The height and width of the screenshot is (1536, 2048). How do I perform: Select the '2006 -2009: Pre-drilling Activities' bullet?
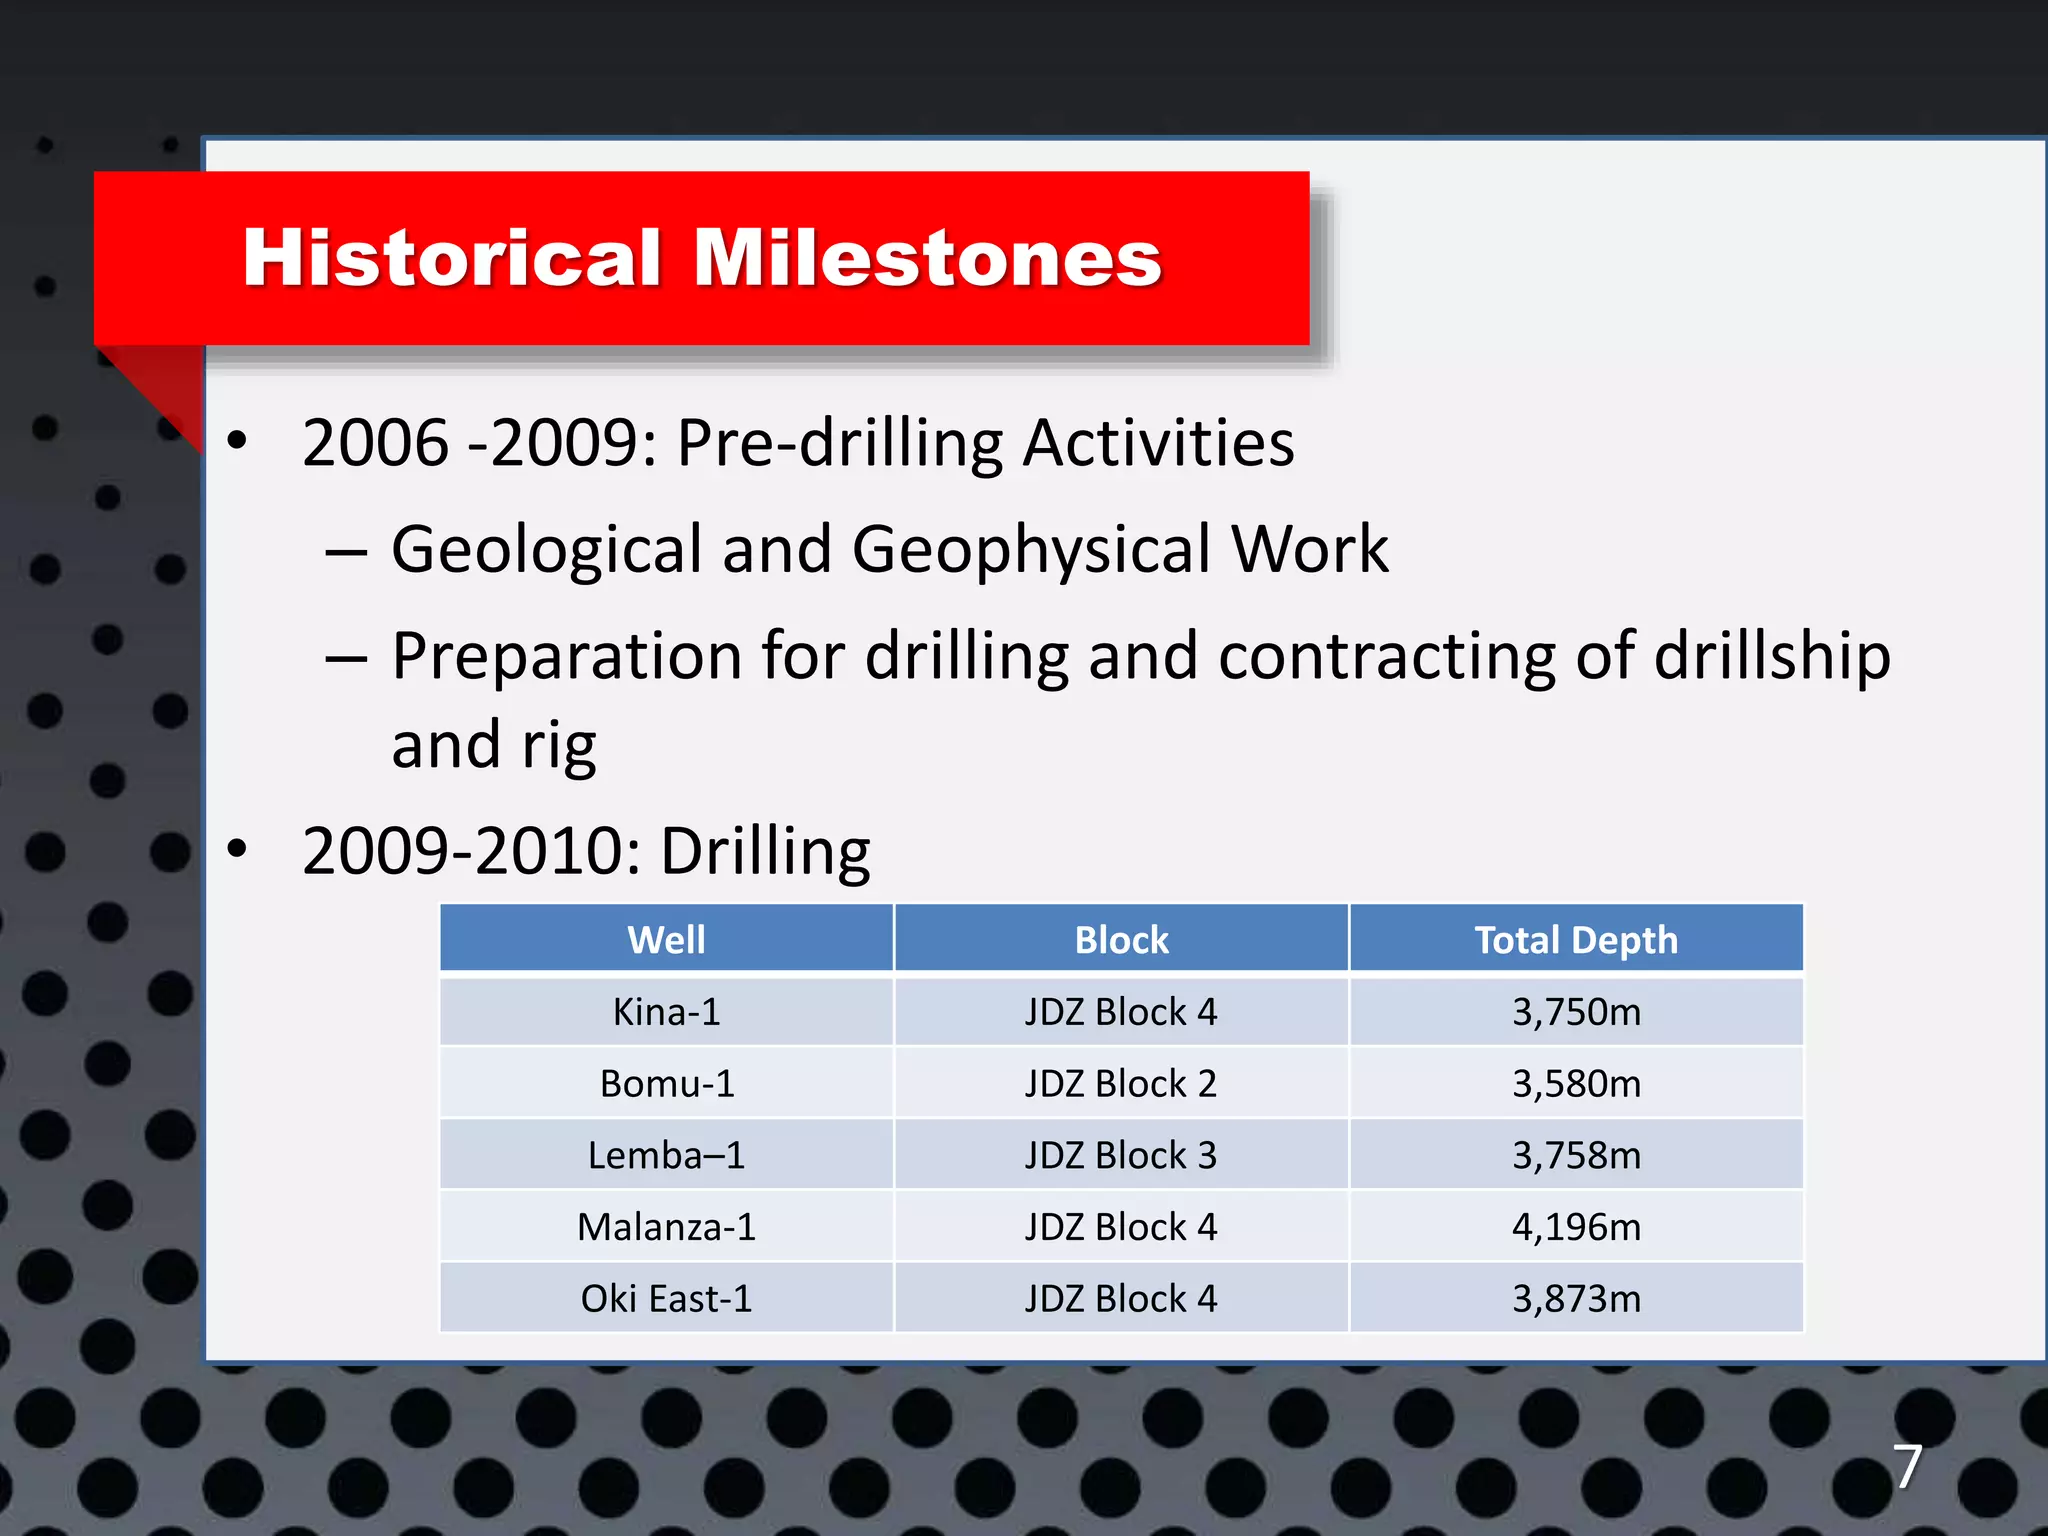(x=798, y=443)
